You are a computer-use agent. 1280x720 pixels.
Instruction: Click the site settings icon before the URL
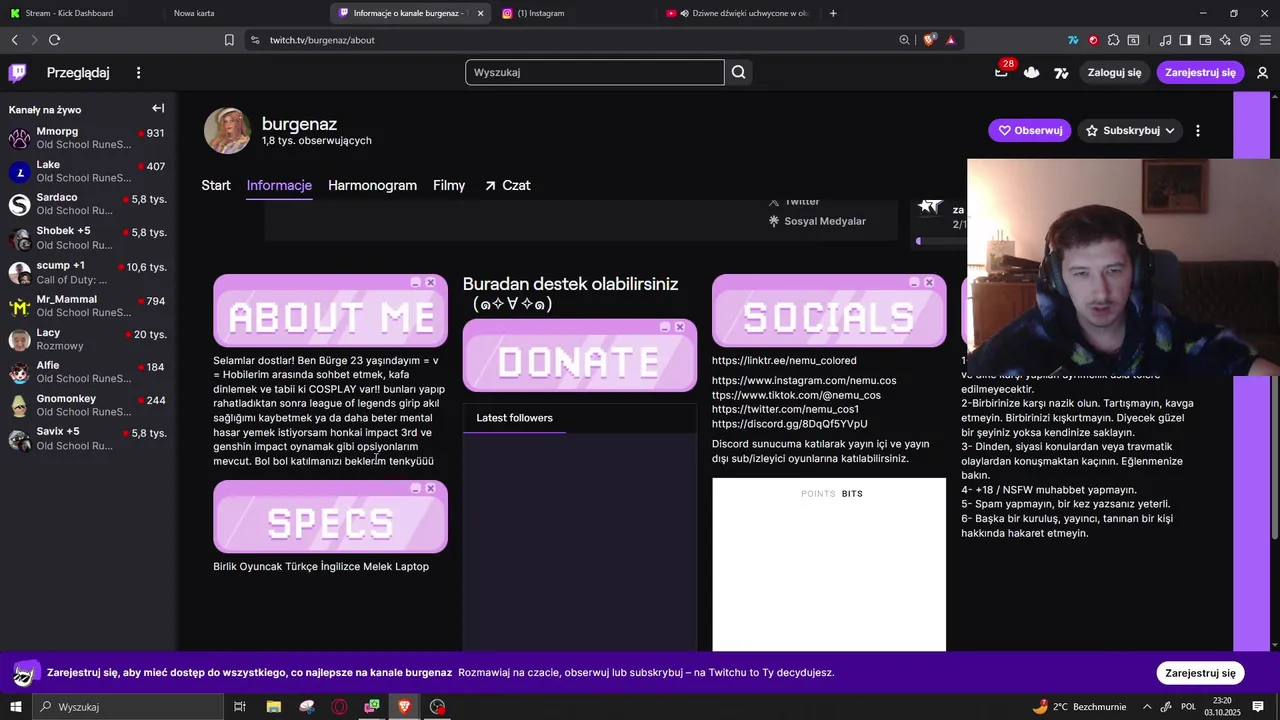point(255,40)
